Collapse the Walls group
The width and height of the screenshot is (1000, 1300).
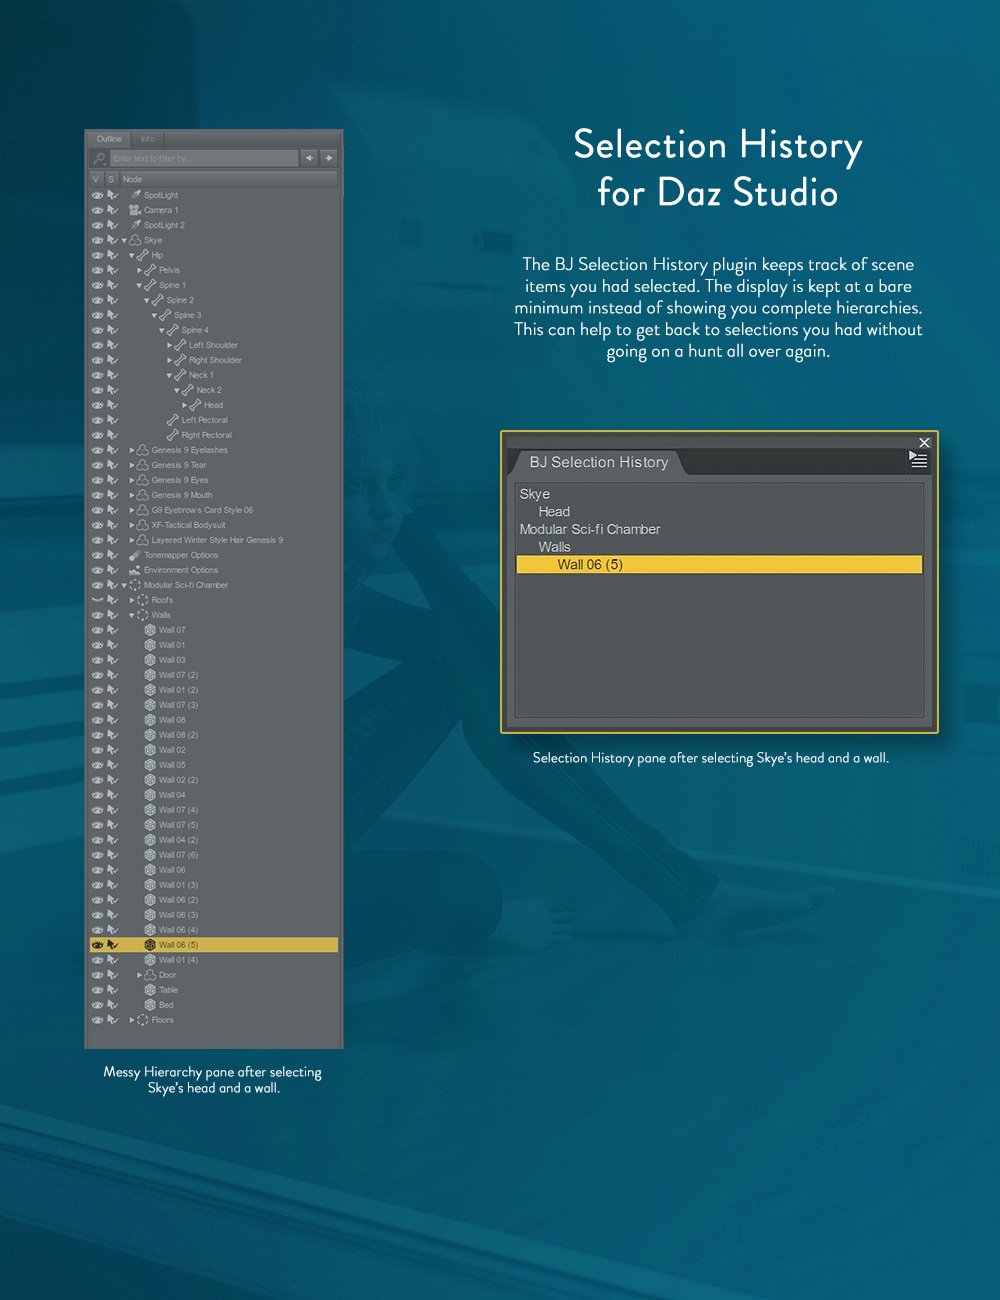pyautogui.click(x=131, y=614)
